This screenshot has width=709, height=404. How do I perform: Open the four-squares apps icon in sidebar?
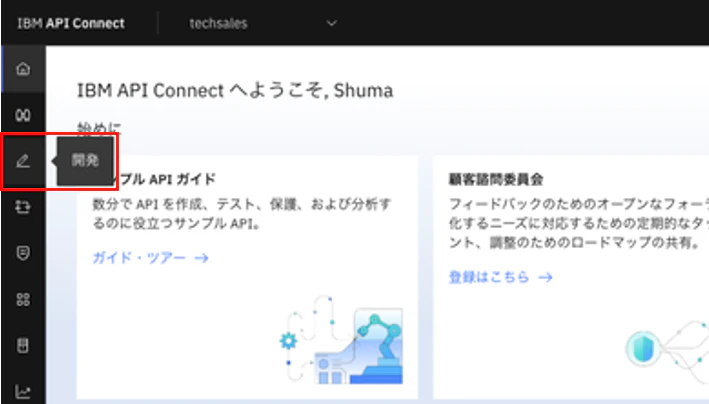(x=23, y=299)
